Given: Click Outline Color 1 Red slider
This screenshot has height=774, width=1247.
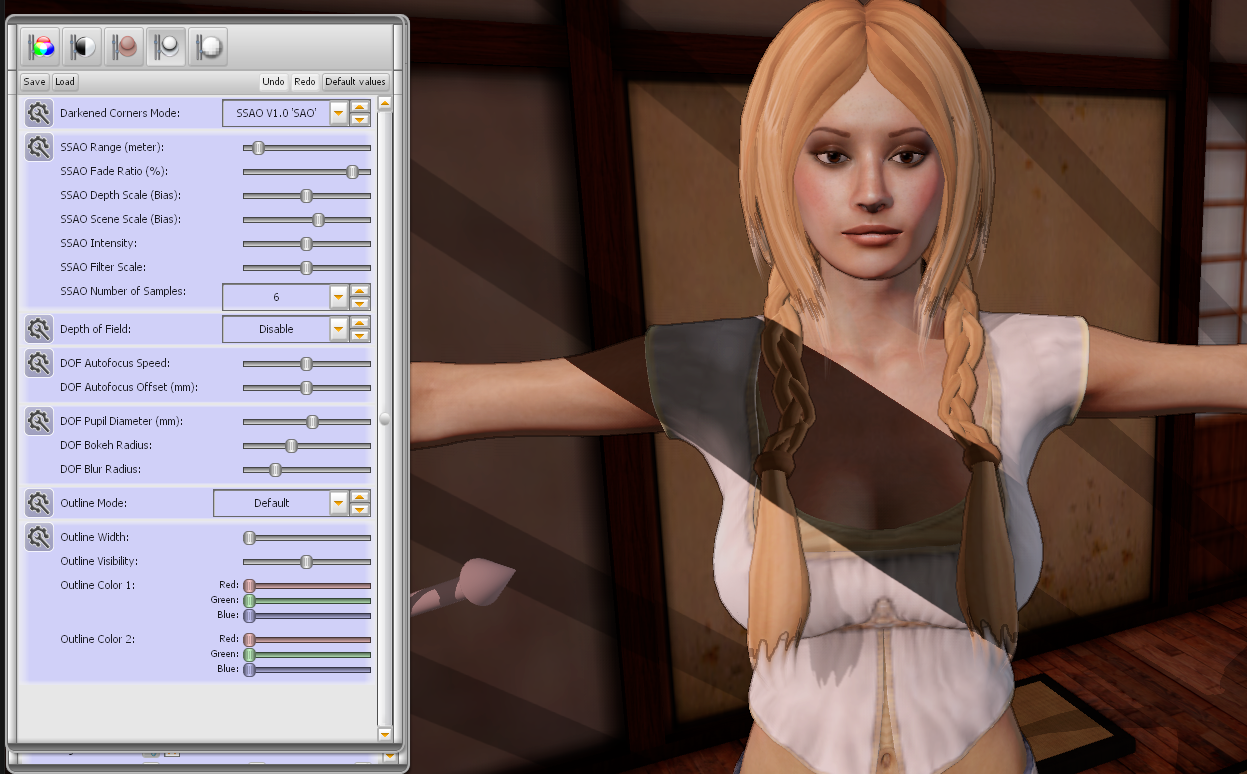Looking at the screenshot, I should pyautogui.click(x=307, y=586).
